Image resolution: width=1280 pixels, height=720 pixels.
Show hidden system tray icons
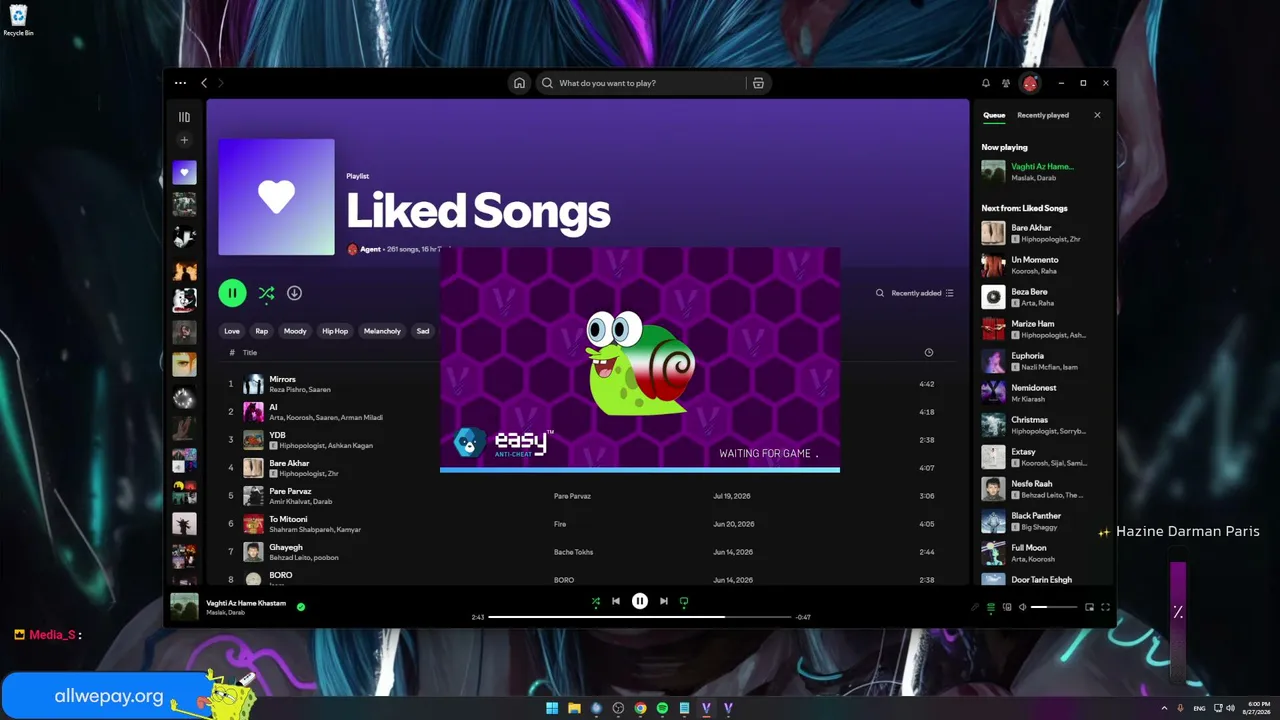tap(1165, 708)
